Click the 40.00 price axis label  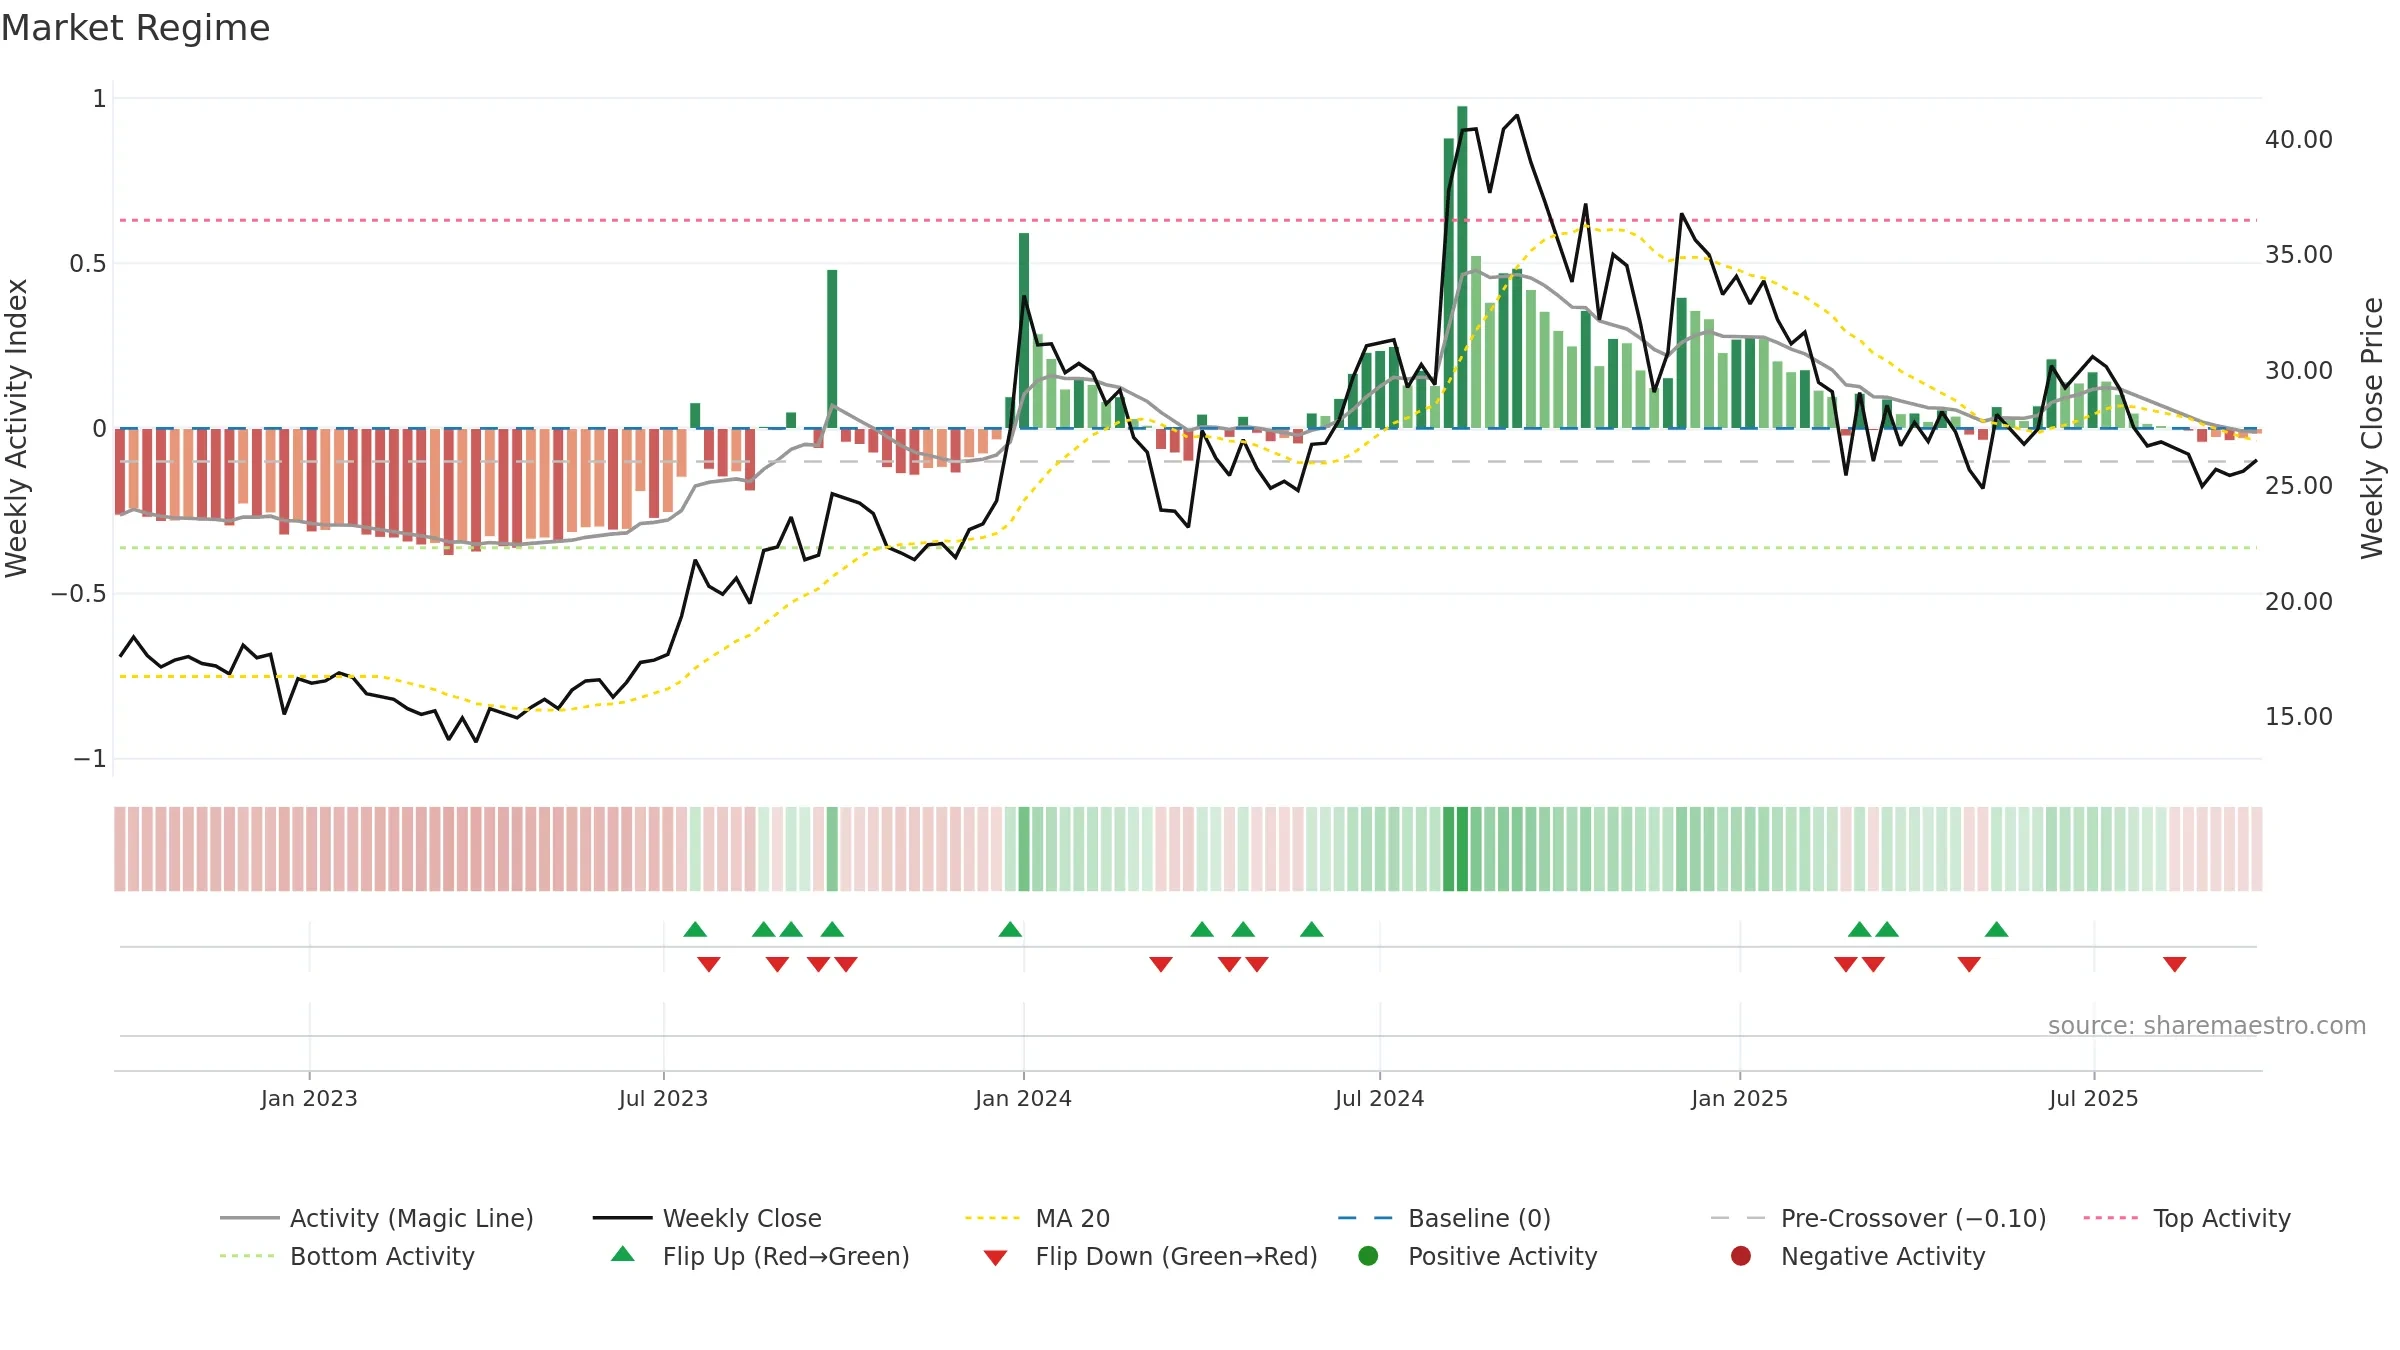tap(2298, 140)
